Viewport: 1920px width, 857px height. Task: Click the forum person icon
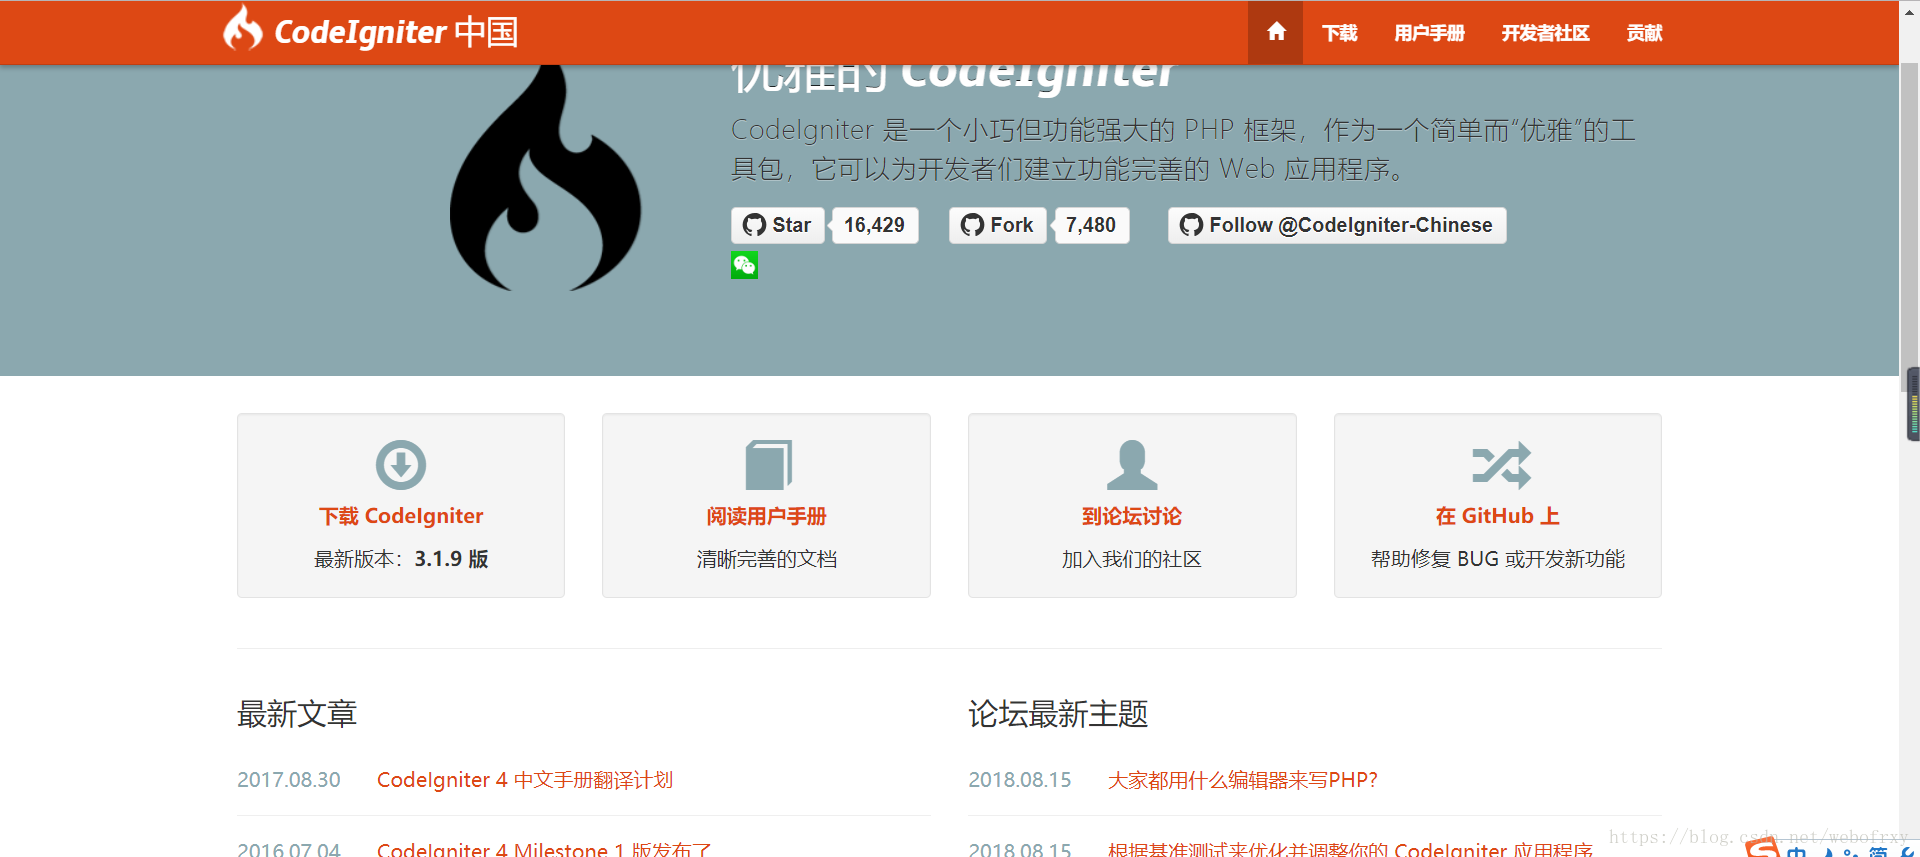pos(1132,464)
